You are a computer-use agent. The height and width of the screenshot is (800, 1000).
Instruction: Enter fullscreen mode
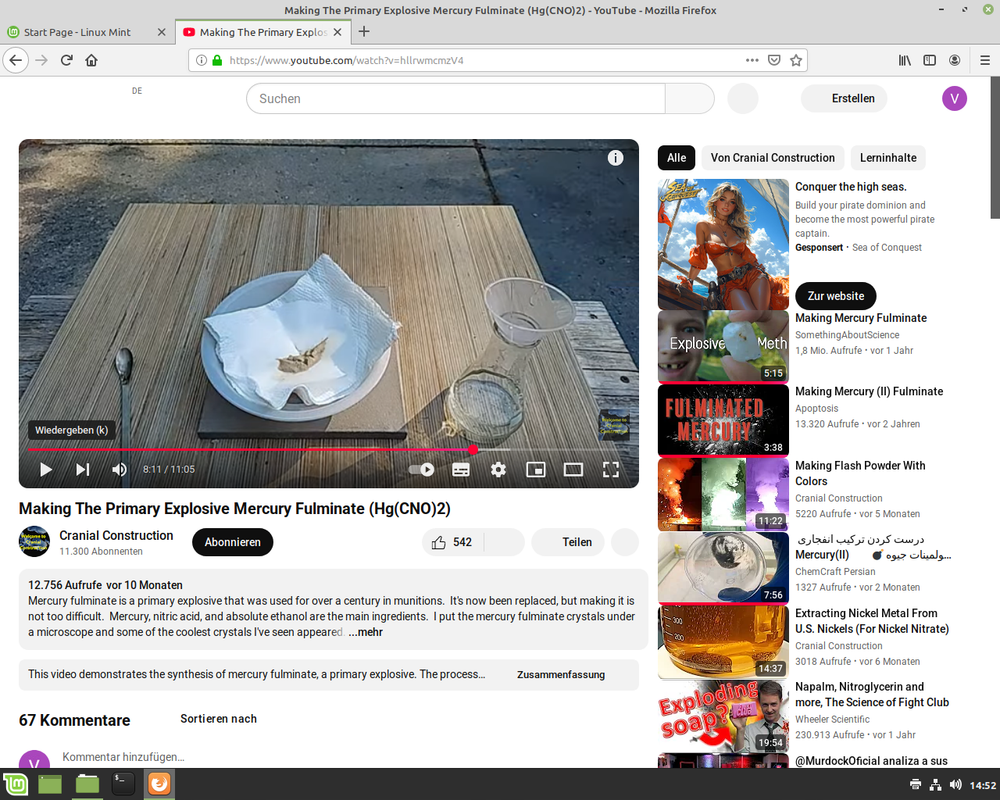point(611,470)
